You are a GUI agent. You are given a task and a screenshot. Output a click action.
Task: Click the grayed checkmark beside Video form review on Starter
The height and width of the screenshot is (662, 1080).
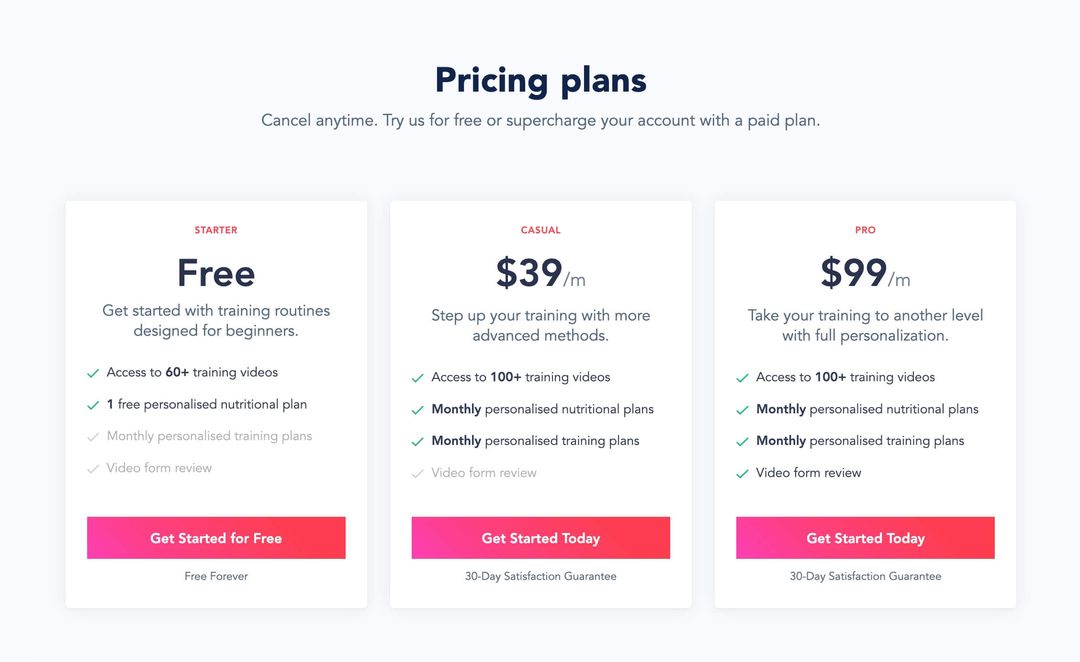[92, 467]
